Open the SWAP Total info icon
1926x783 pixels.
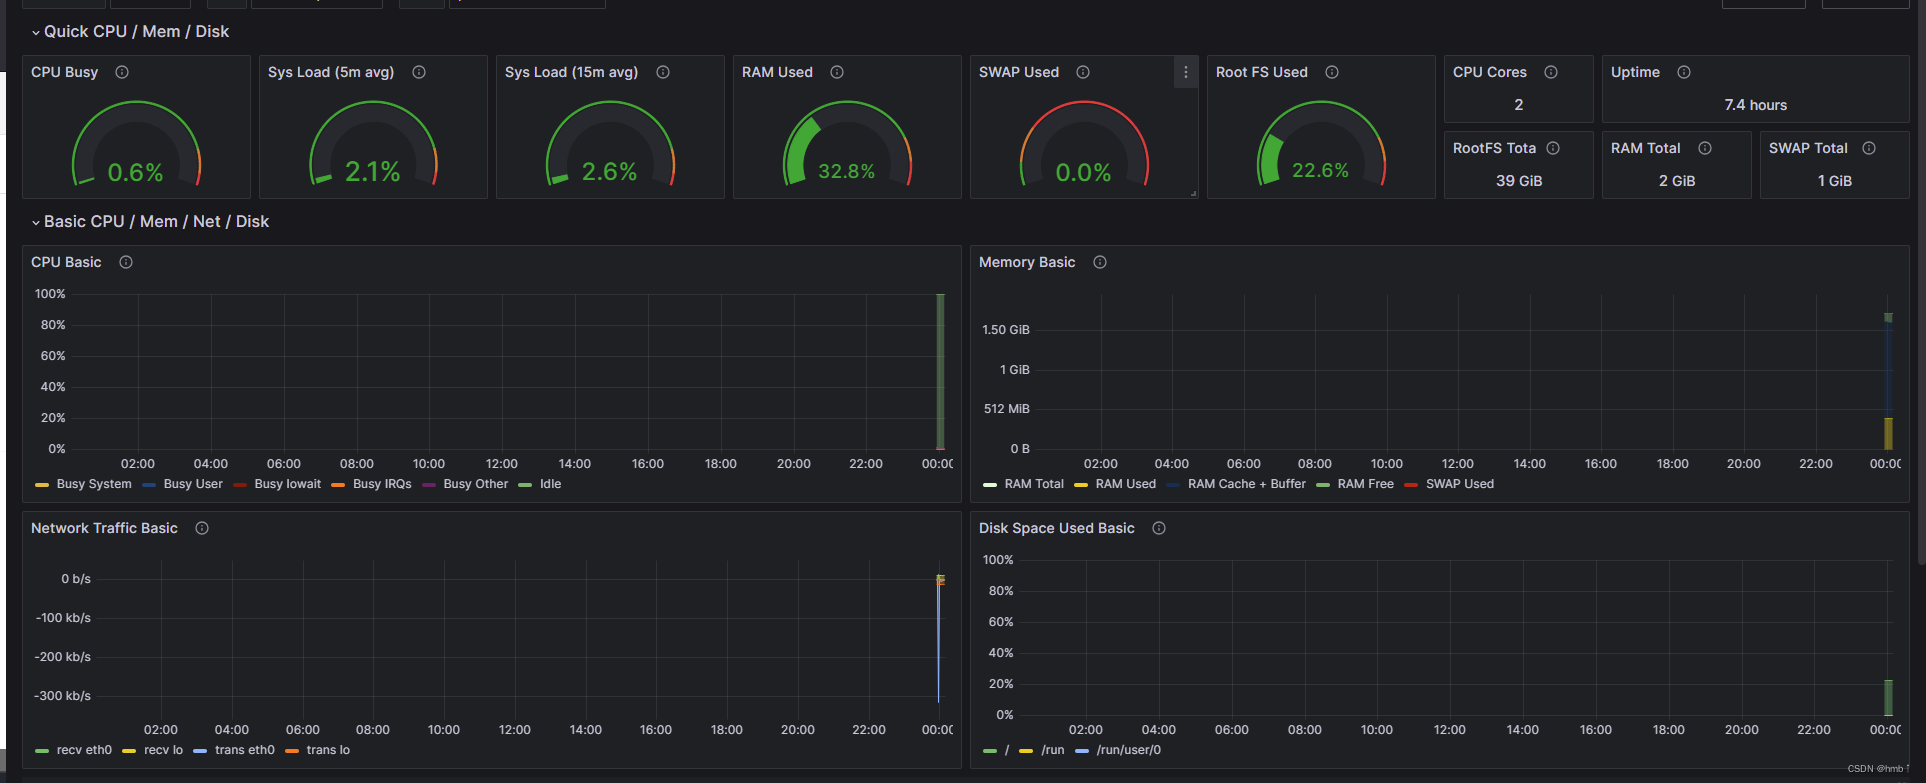point(1869,148)
